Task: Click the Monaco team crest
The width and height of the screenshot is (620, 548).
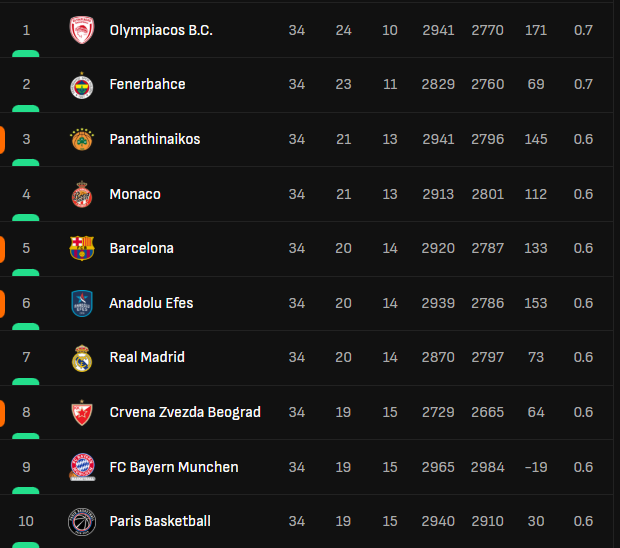Action: click(82, 194)
